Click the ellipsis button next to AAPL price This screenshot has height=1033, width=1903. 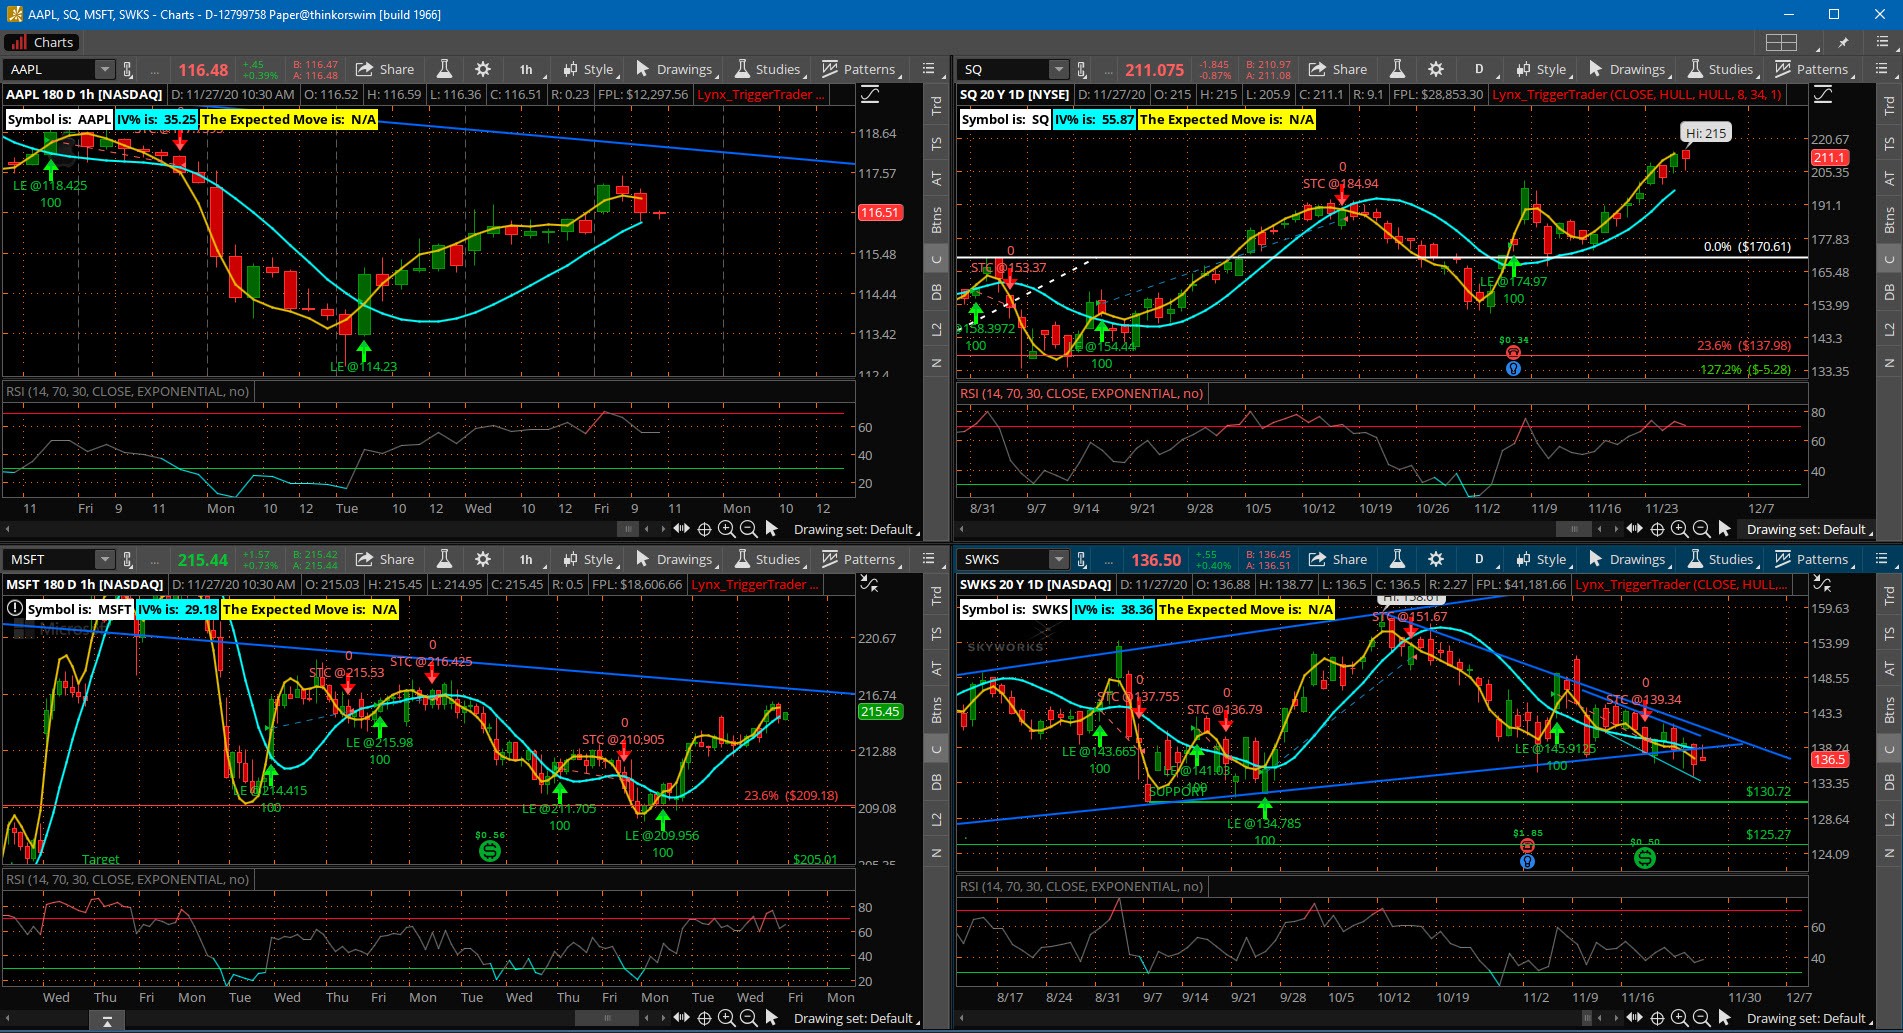click(x=154, y=70)
